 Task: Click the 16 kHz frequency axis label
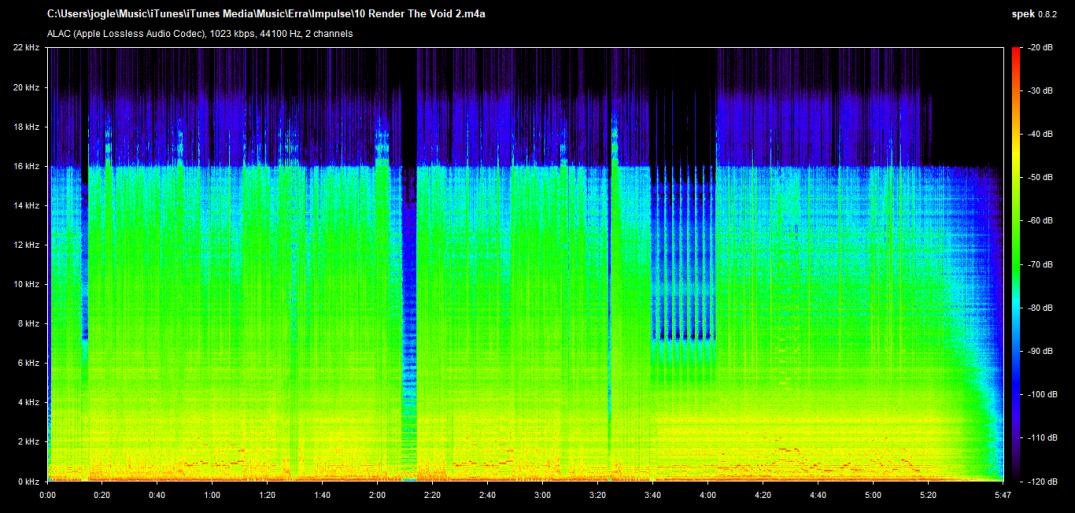(27, 166)
